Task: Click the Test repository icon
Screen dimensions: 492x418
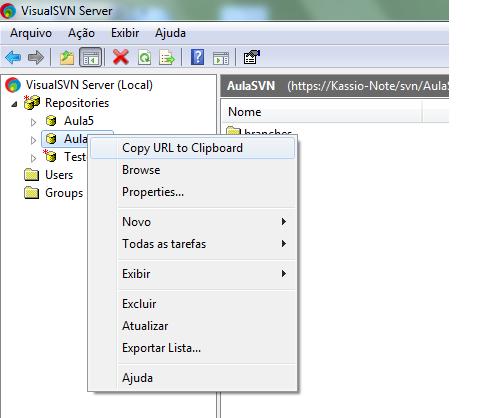Action: pos(50,156)
